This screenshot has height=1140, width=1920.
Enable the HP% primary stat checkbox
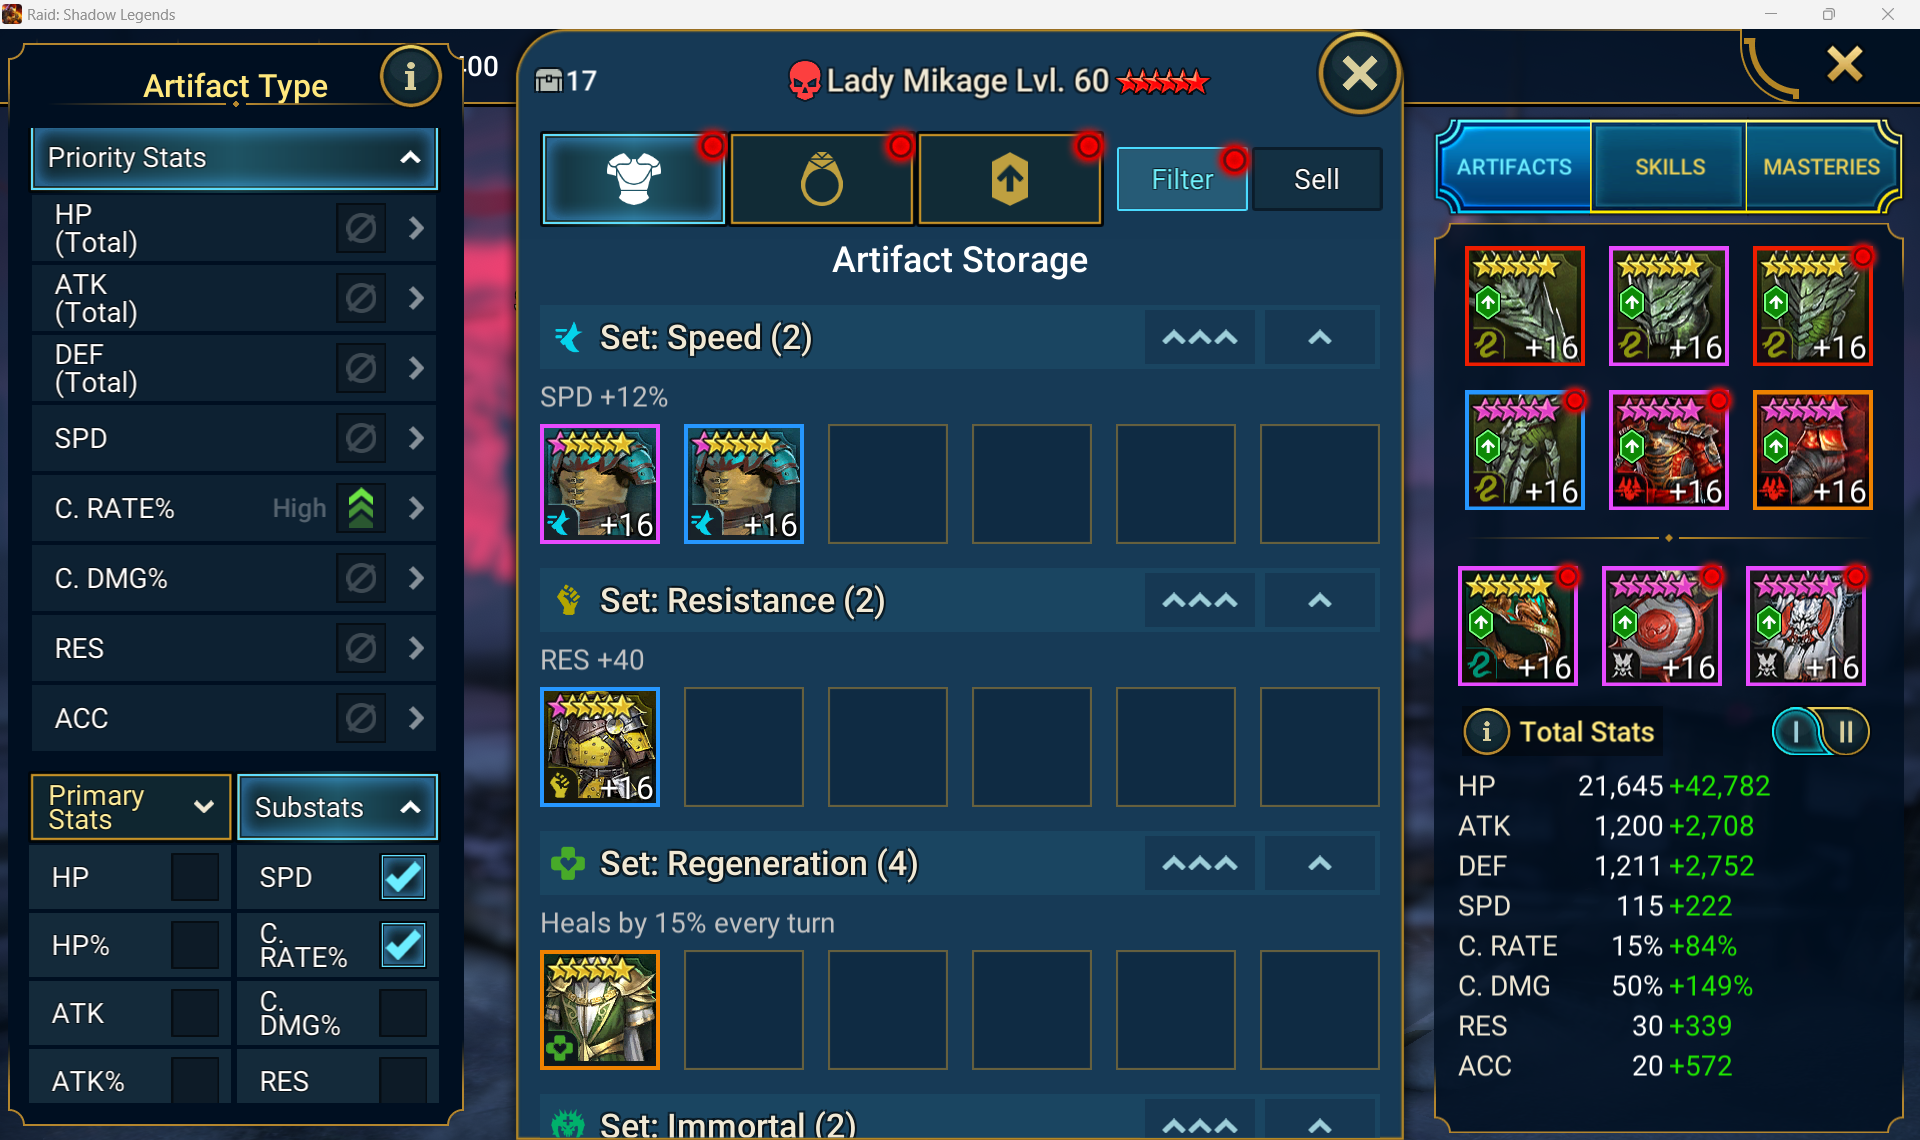point(195,945)
